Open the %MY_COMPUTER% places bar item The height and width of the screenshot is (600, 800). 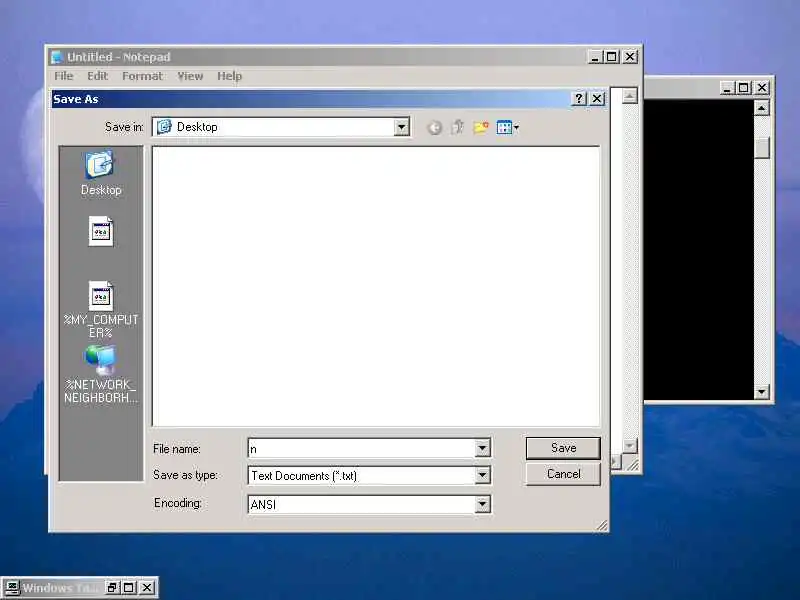tap(101, 309)
